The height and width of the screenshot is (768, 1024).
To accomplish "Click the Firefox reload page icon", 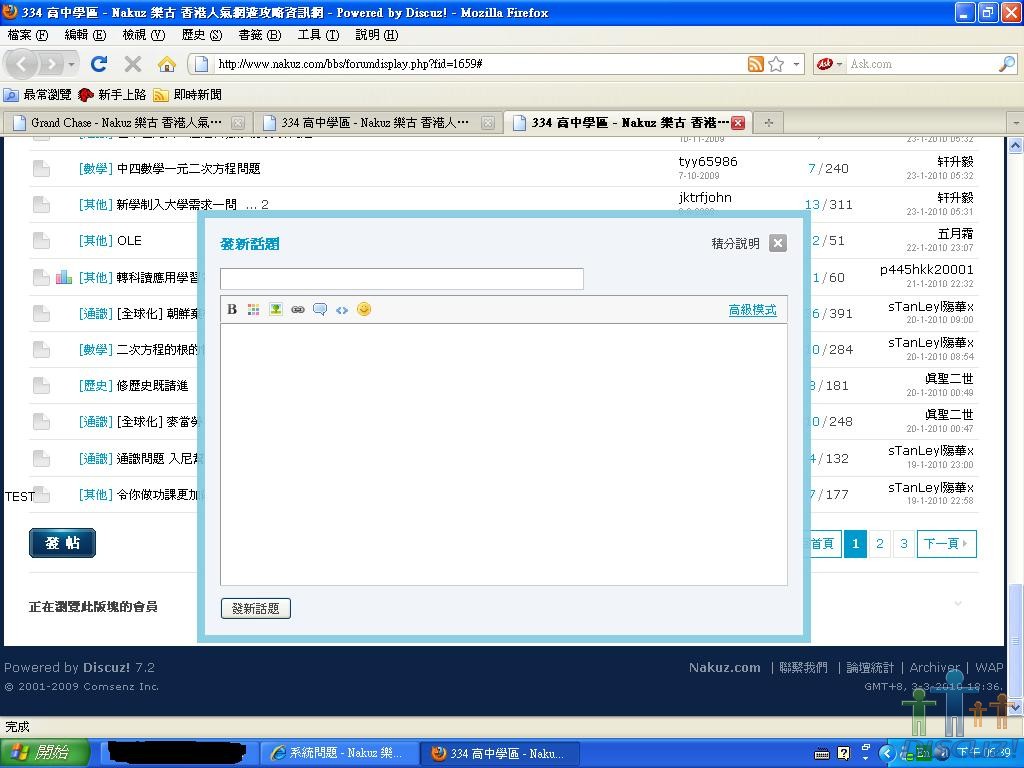I will coord(99,64).
